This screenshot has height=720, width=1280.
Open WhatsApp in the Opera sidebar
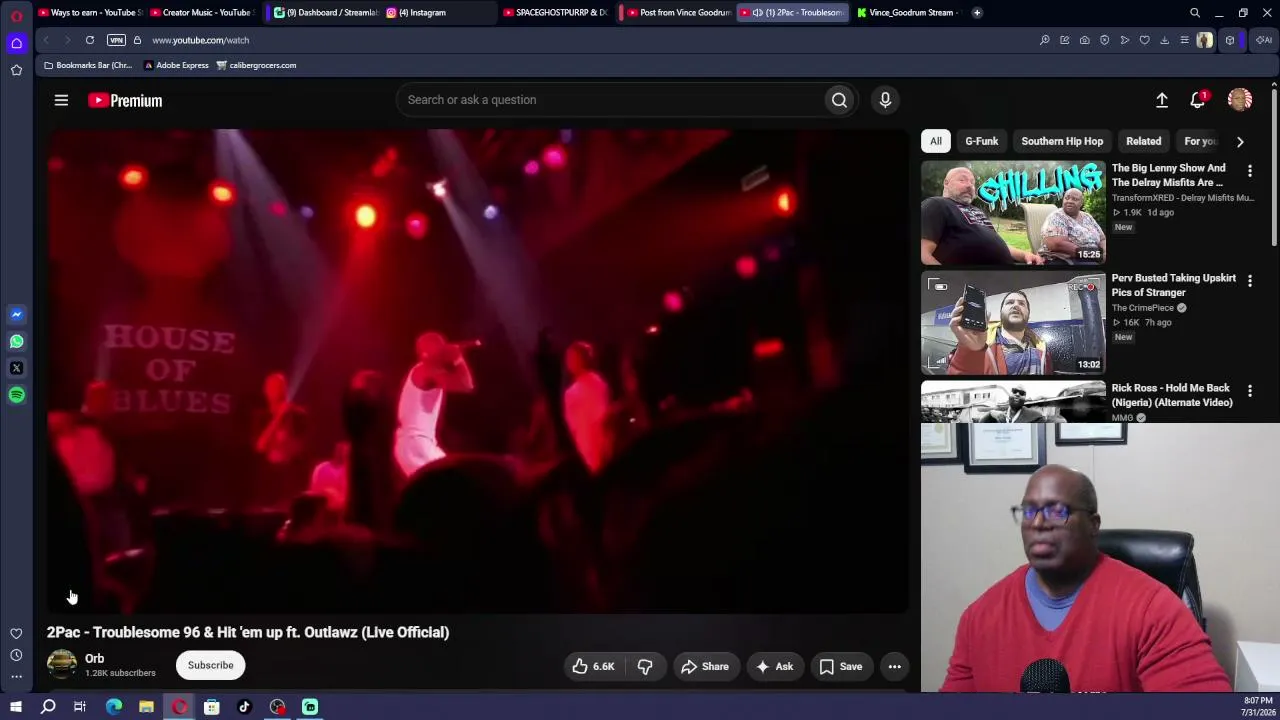coord(16,341)
